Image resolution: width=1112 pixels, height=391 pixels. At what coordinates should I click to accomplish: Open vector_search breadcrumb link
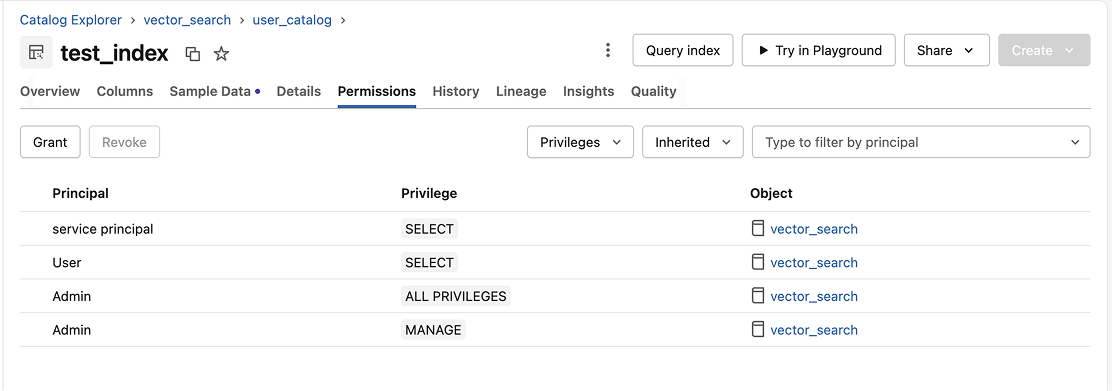[187, 20]
